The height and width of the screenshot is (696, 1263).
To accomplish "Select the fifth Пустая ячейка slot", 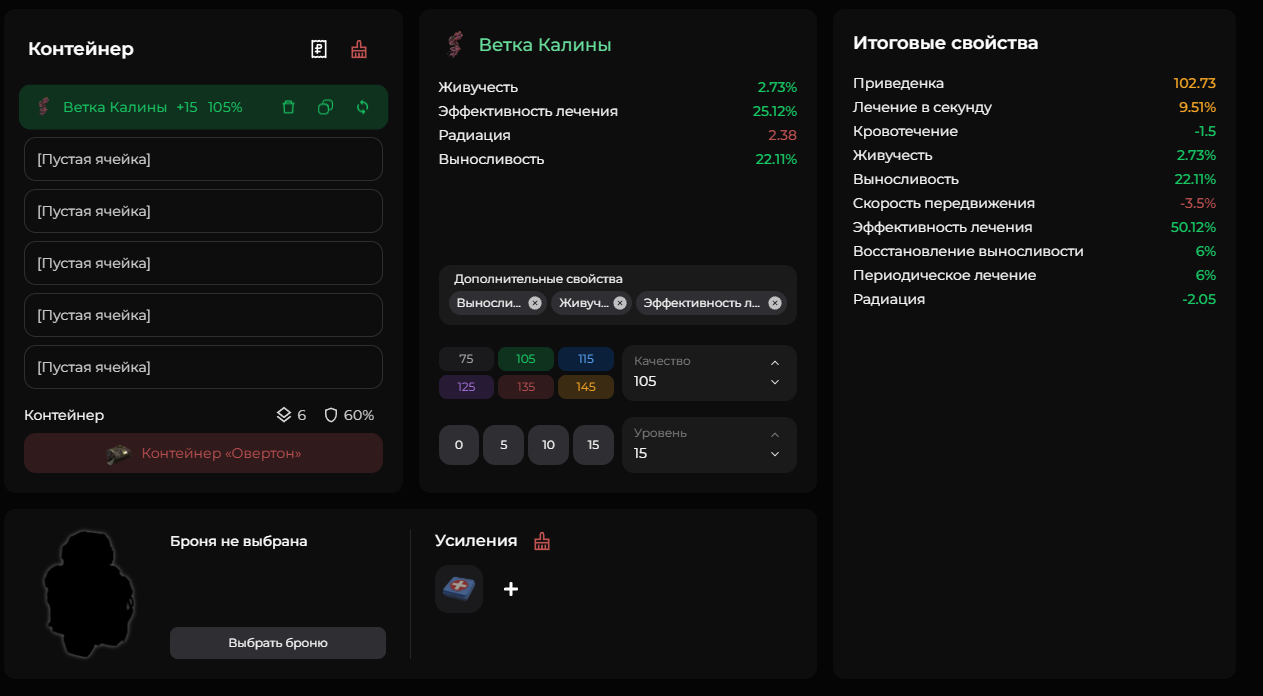I will coord(203,367).
